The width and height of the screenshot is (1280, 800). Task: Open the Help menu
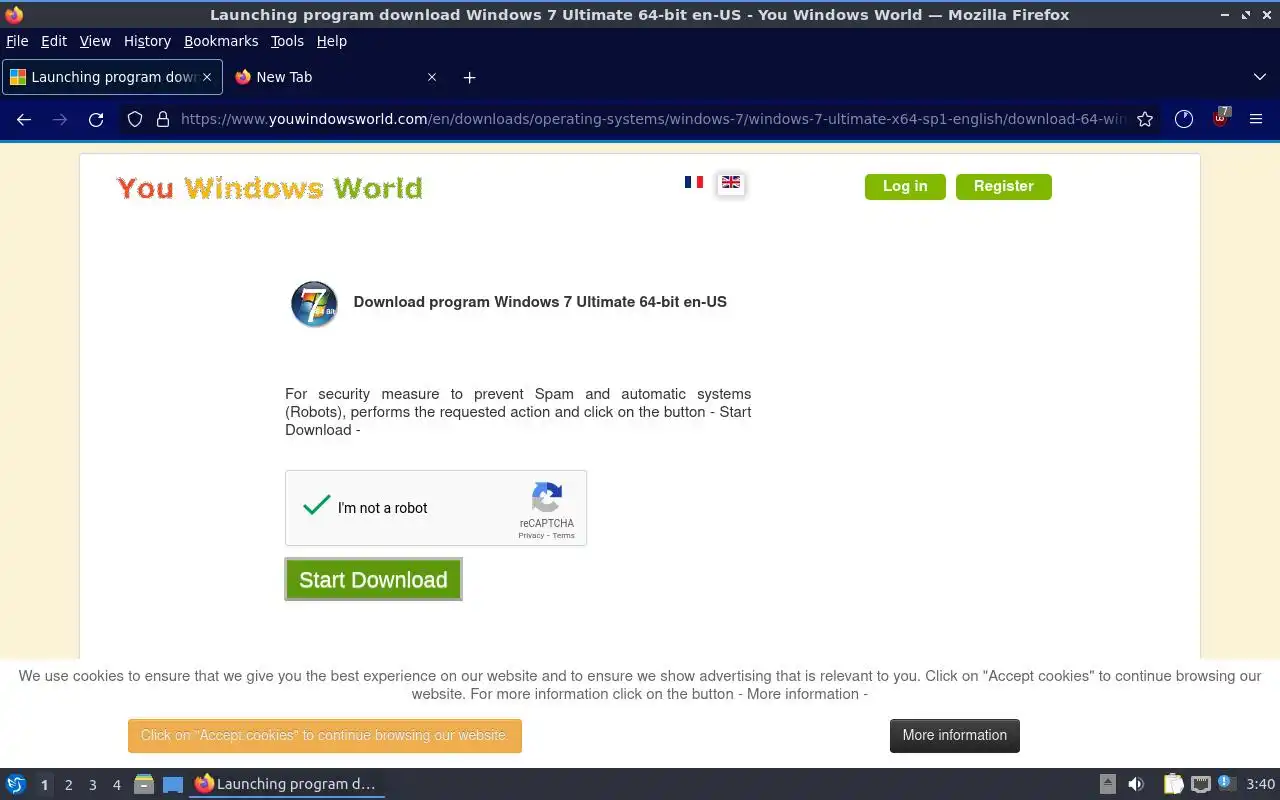[x=332, y=41]
